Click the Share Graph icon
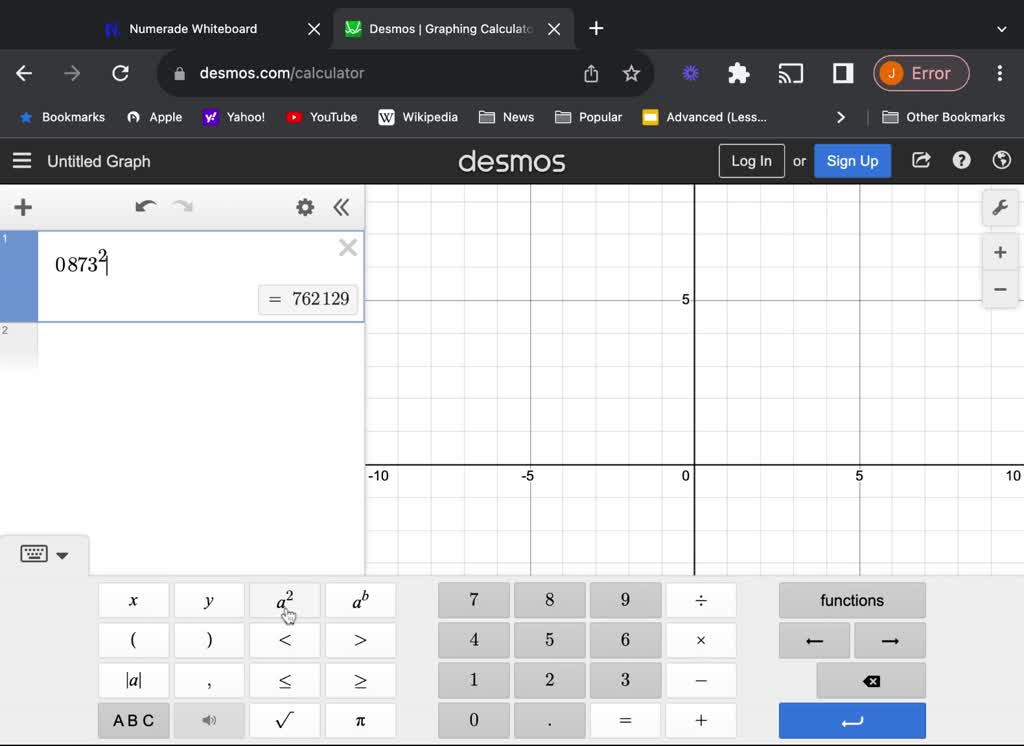This screenshot has height=746, width=1024. tap(921, 161)
